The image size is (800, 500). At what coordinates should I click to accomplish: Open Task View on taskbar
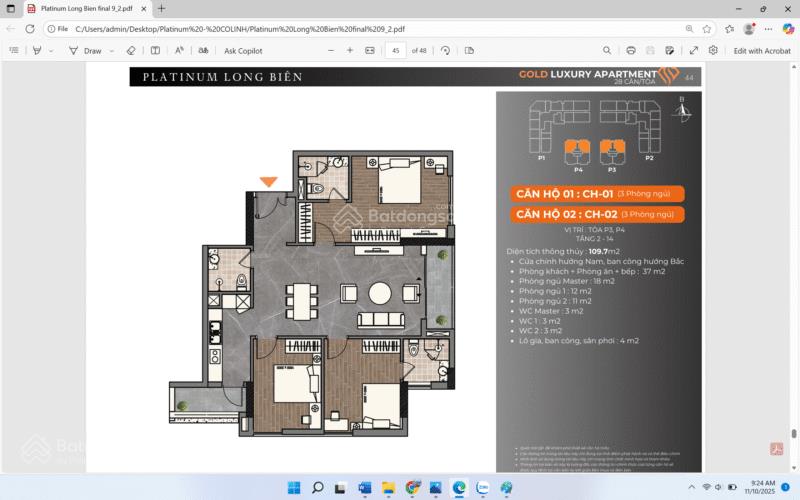click(x=340, y=488)
